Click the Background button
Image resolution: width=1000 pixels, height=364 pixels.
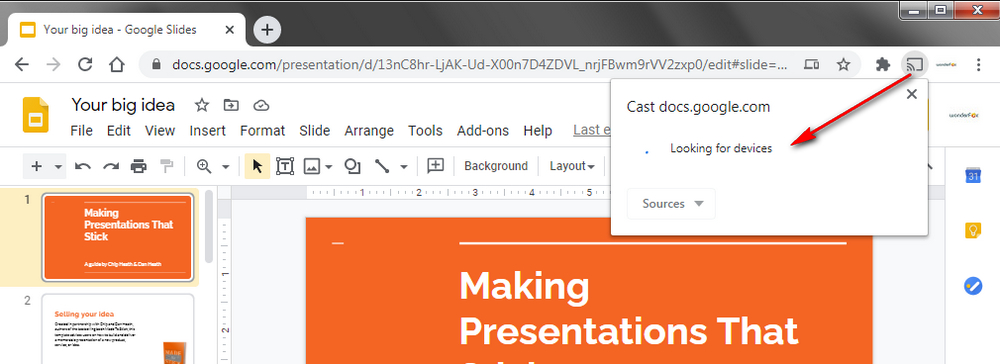coord(496,166)
